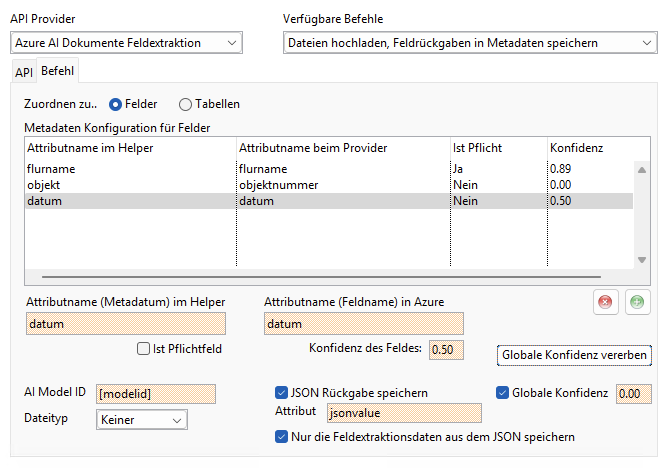Select the Felder radio button
663x468 pixels.
(116, 104)
